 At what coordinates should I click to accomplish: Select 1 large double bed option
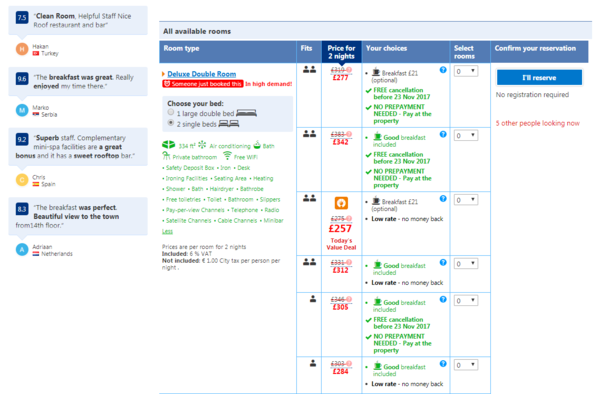[x=171, y=112]
